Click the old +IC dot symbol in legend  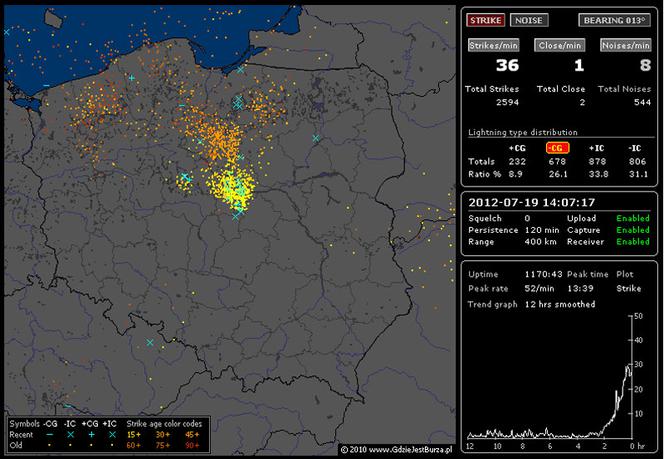(x=112, y=445)
